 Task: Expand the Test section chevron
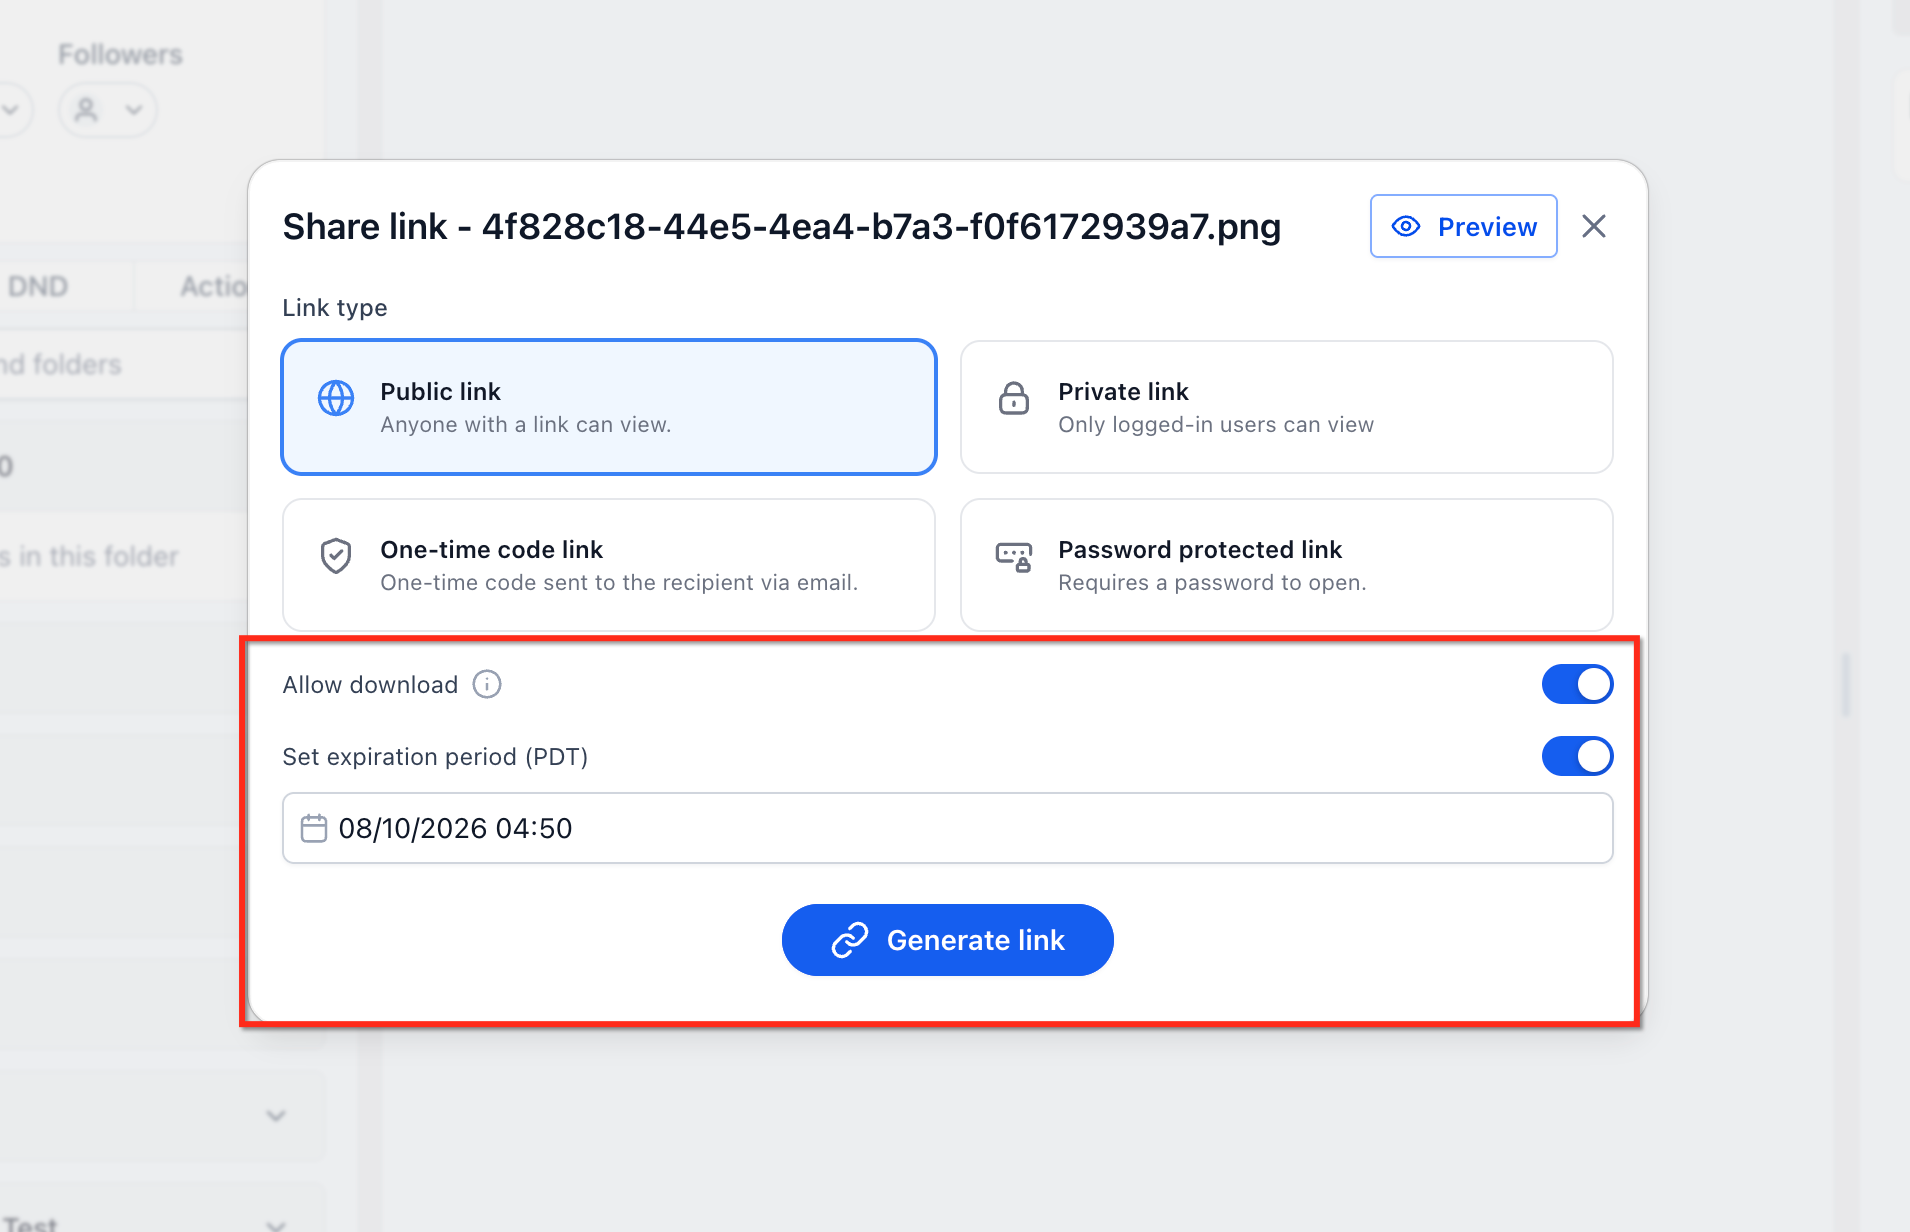[276, 1223]
